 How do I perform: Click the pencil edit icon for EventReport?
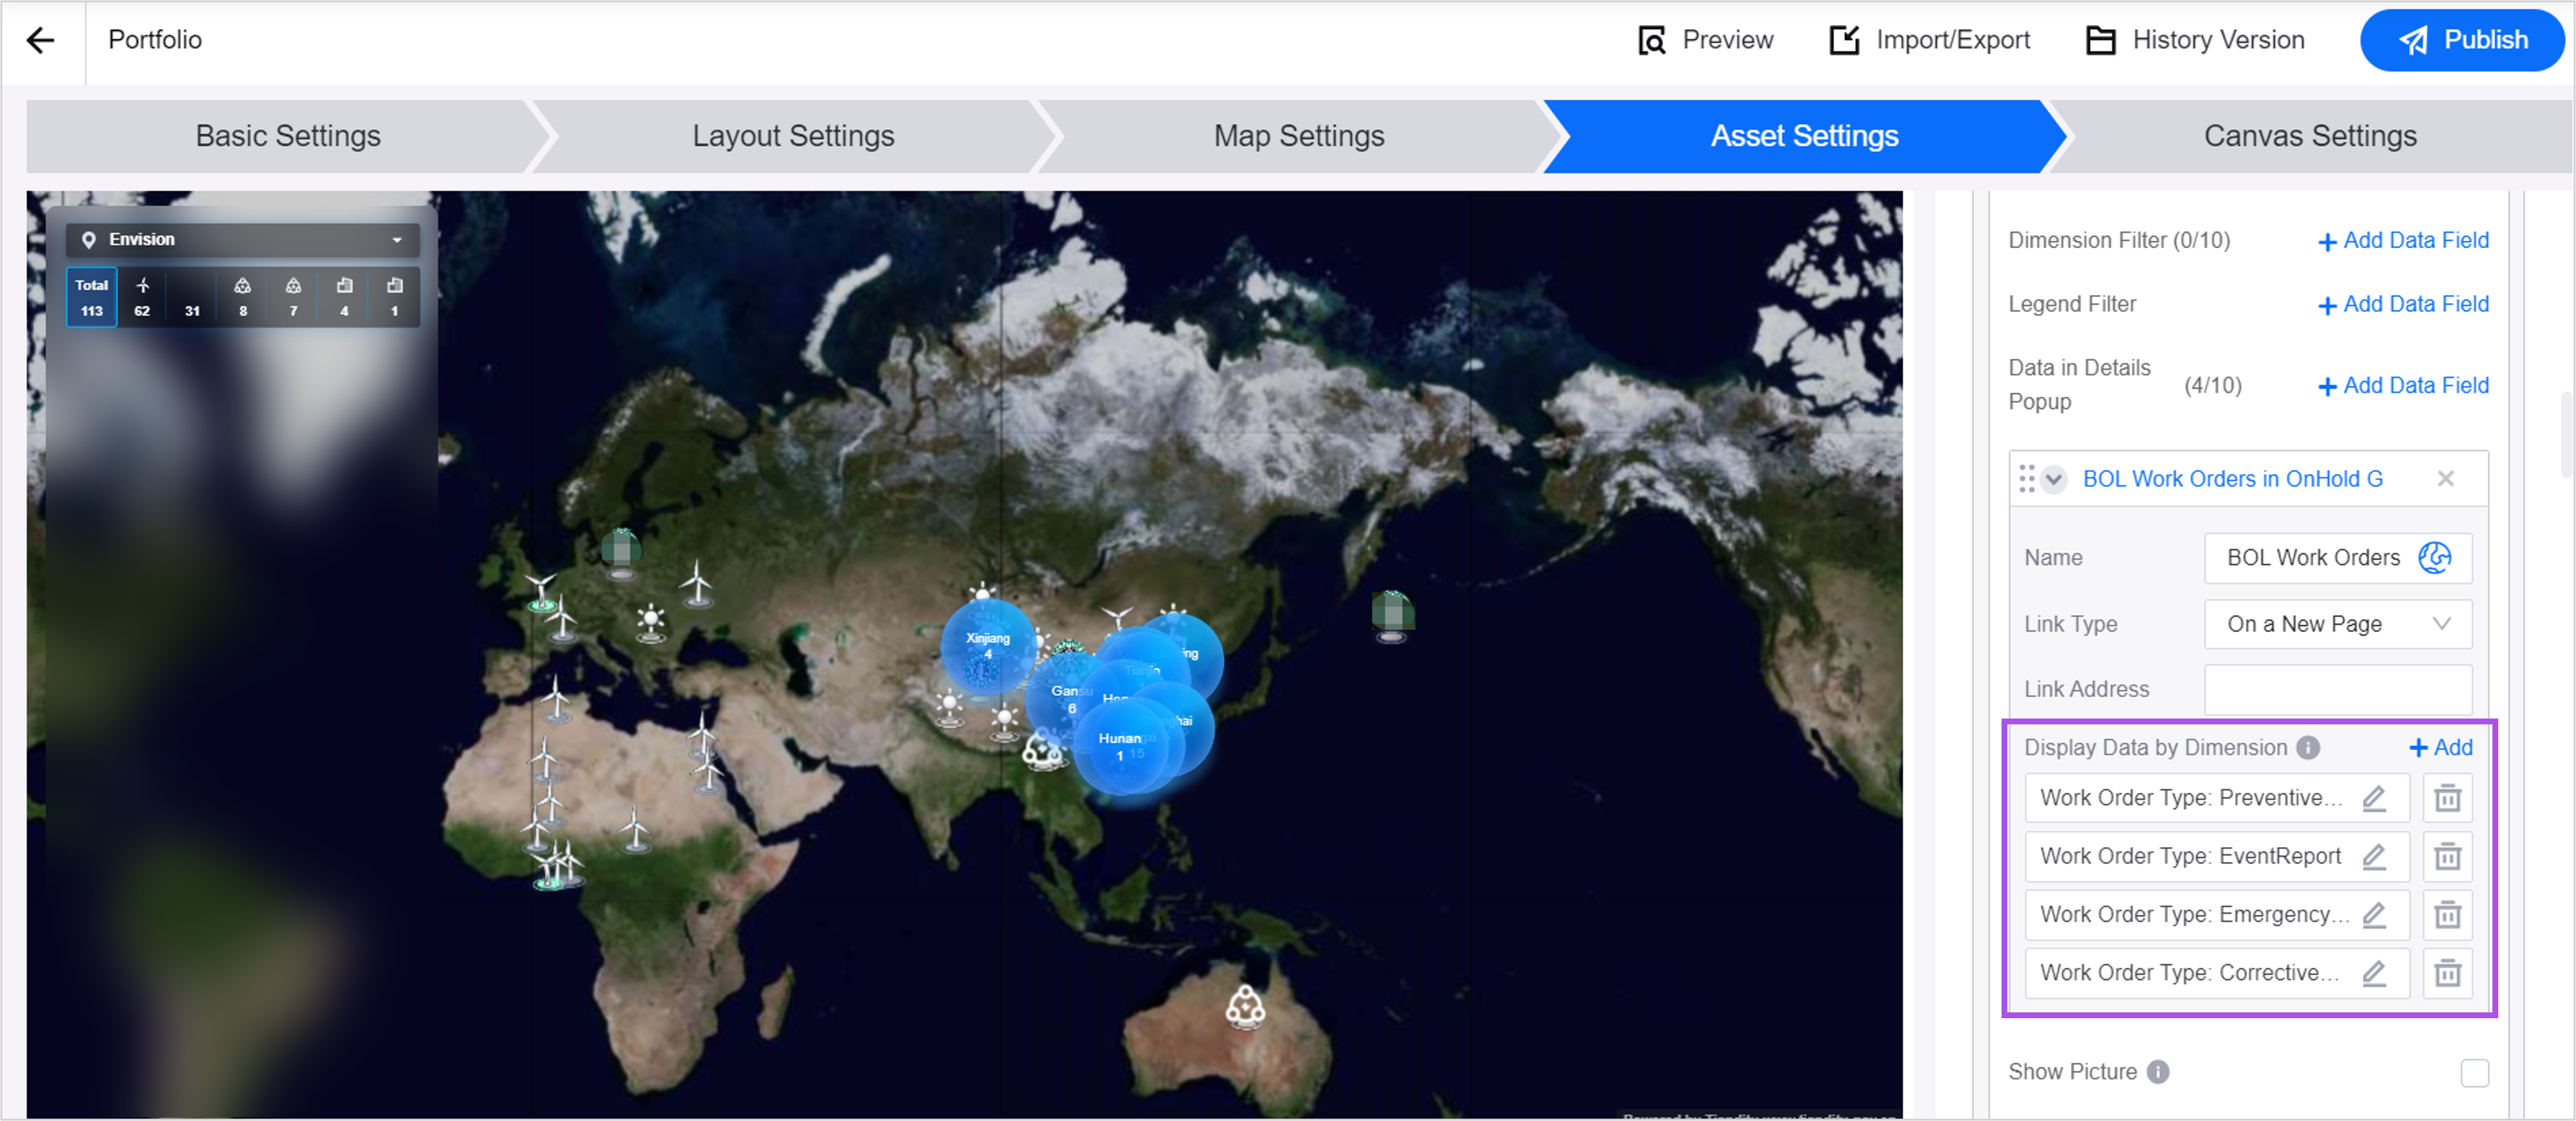coord(2373,857)
